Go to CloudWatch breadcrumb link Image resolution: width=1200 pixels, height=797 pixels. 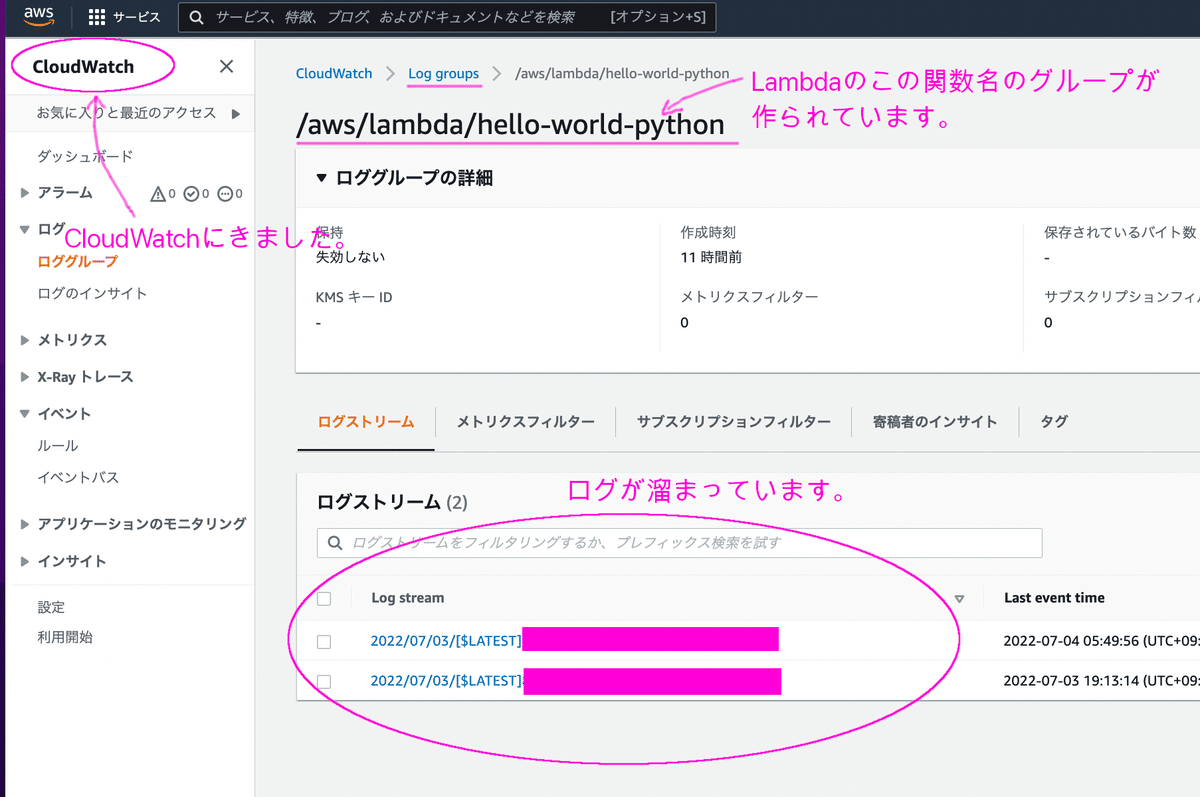[x=334, y=73]
